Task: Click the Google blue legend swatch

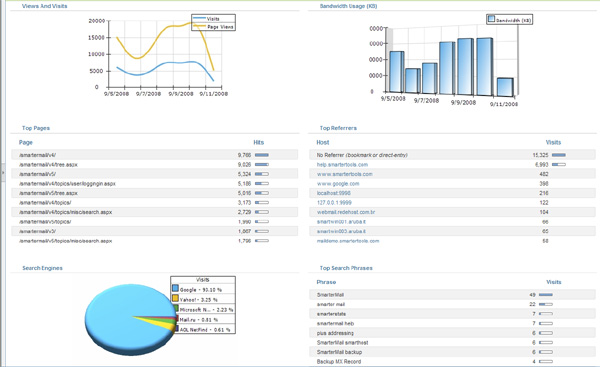Action: point(175,288)
